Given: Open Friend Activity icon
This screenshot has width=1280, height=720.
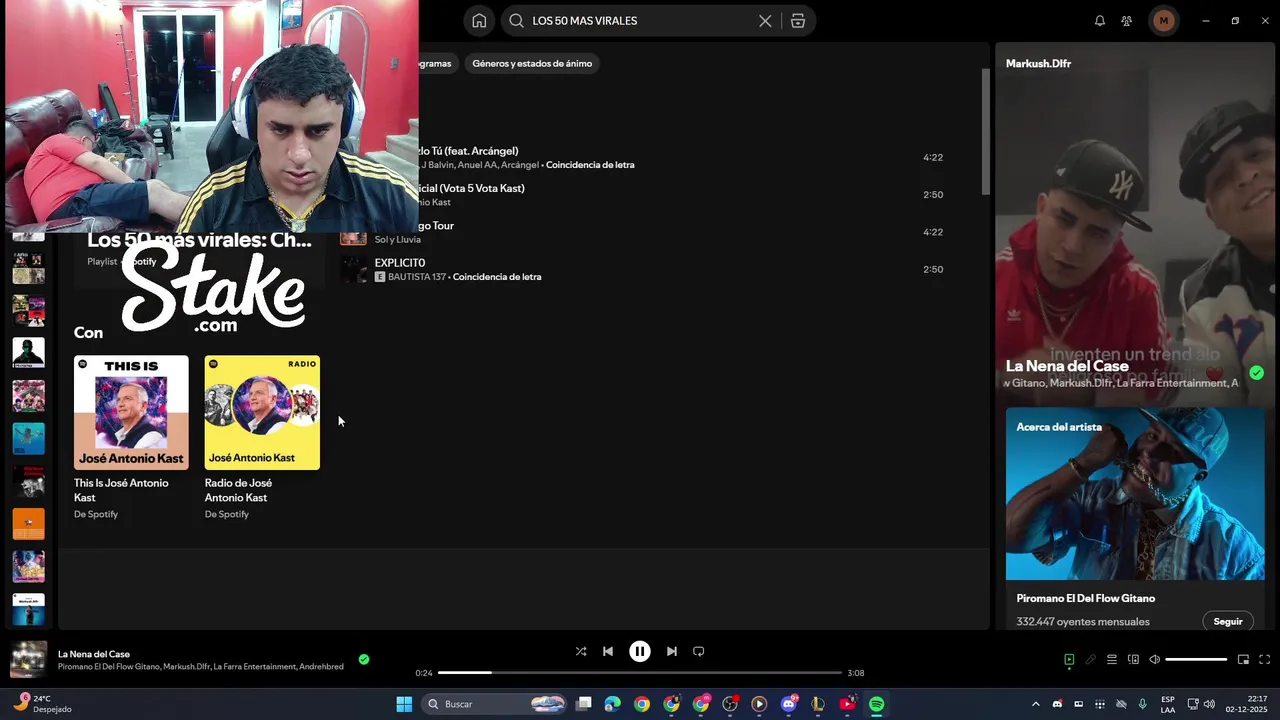Looking at the screenshot, I should pos(1127,20).
